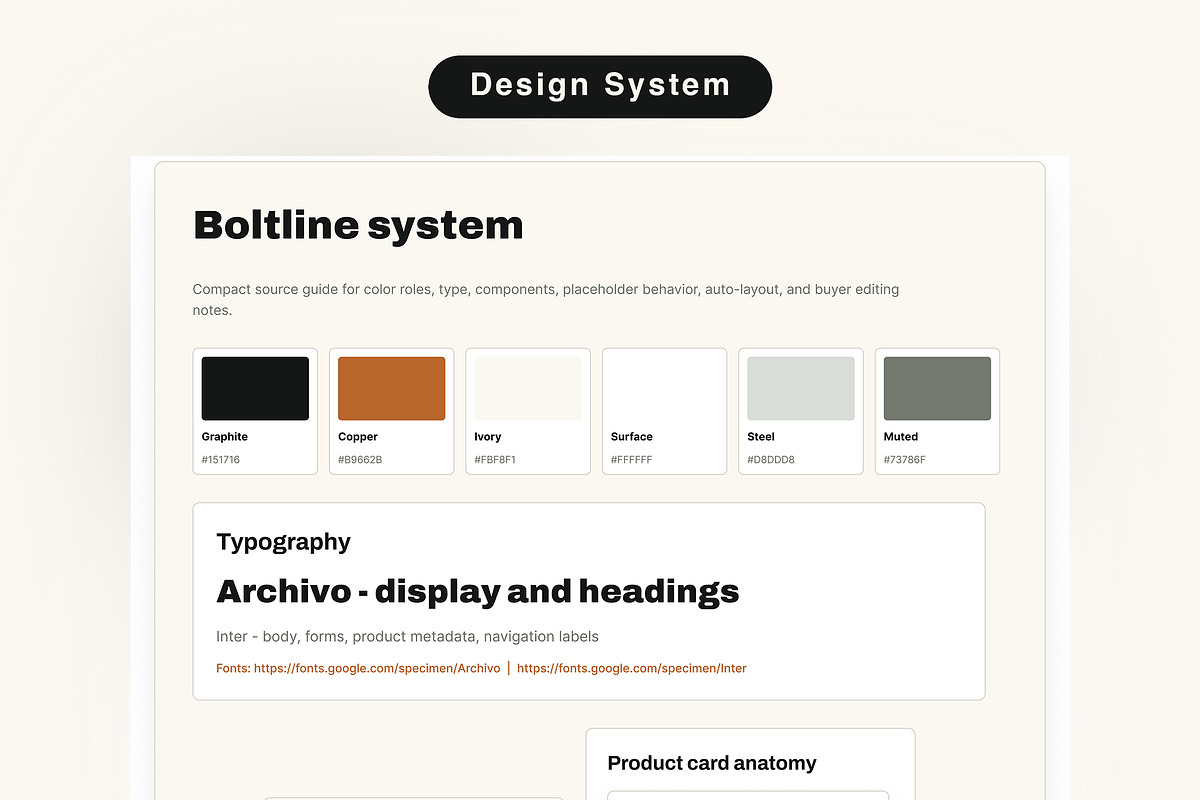Screen dimensions: 1200x800
Task: Click the Surface swatch name label
Action: point(632,437)
